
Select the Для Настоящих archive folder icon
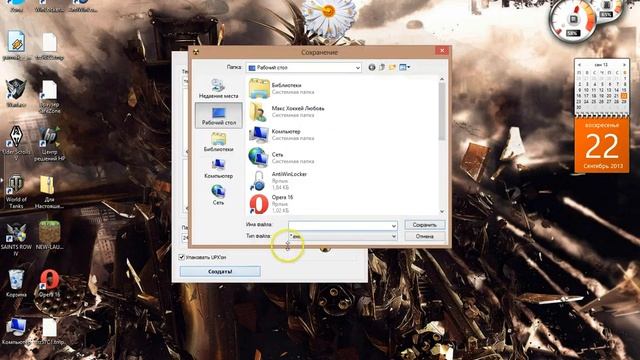tap(49, 191)
